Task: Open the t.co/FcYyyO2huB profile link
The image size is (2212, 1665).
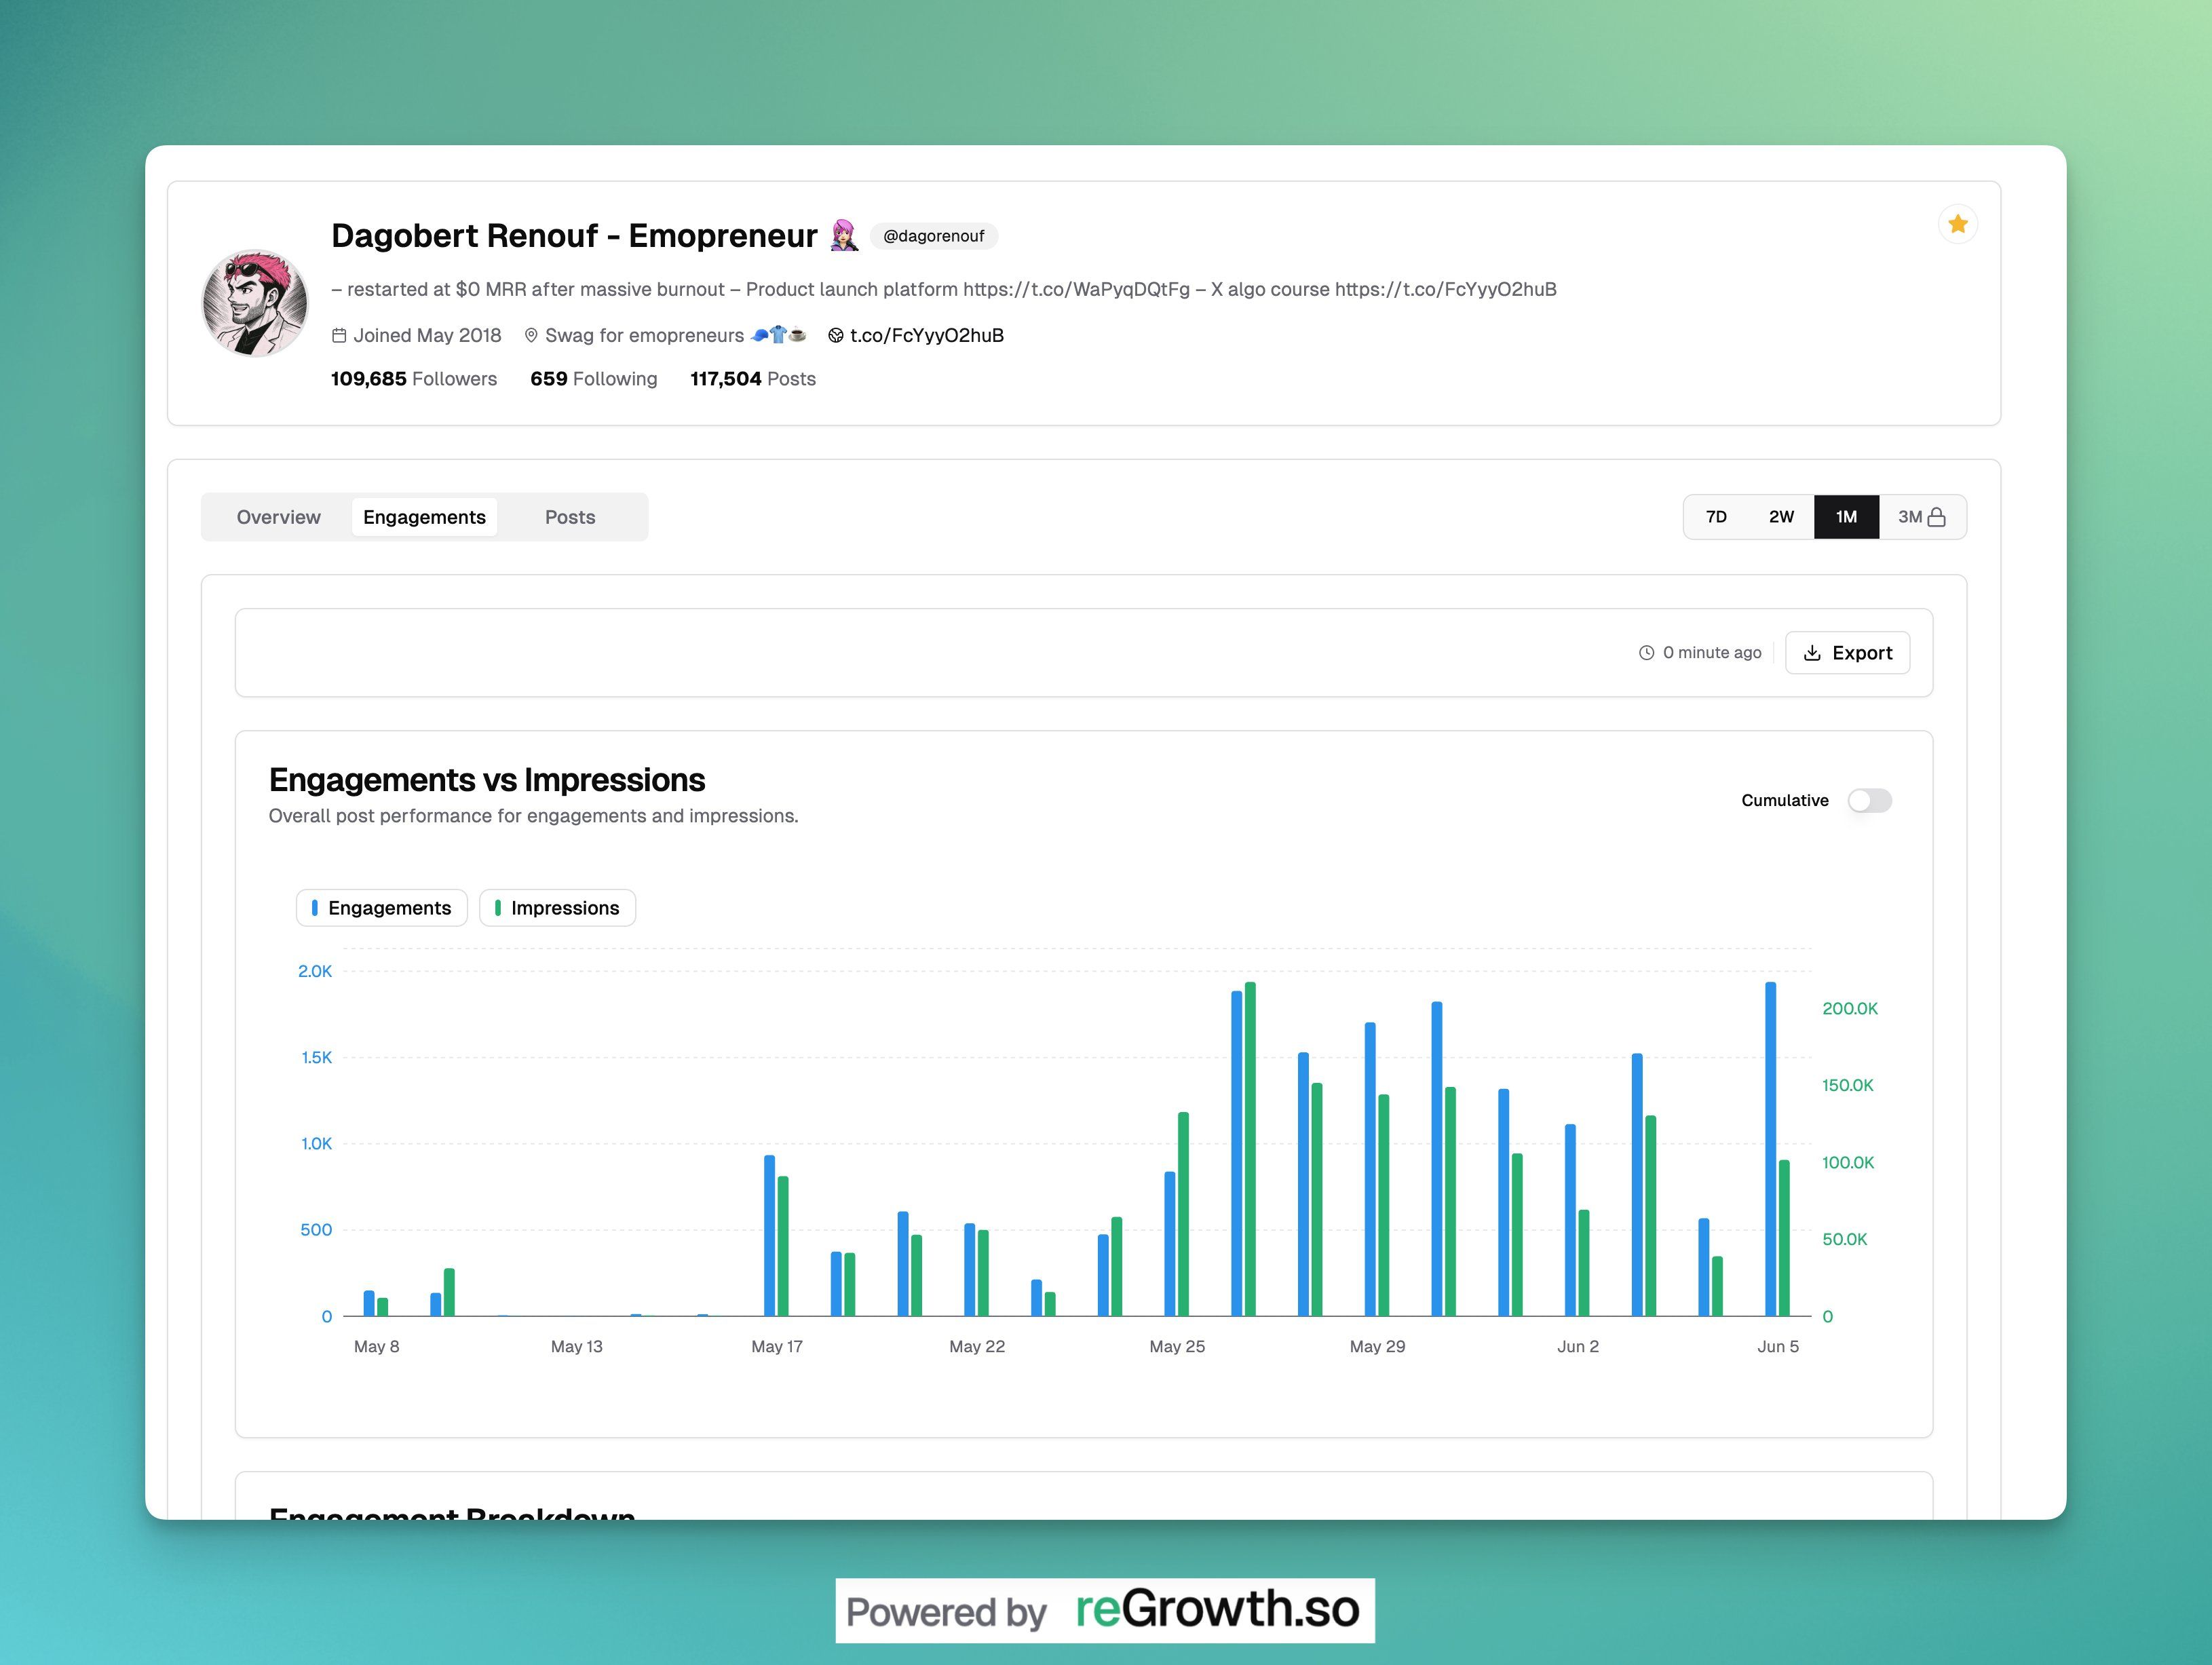Action: [x=926, y=336]
